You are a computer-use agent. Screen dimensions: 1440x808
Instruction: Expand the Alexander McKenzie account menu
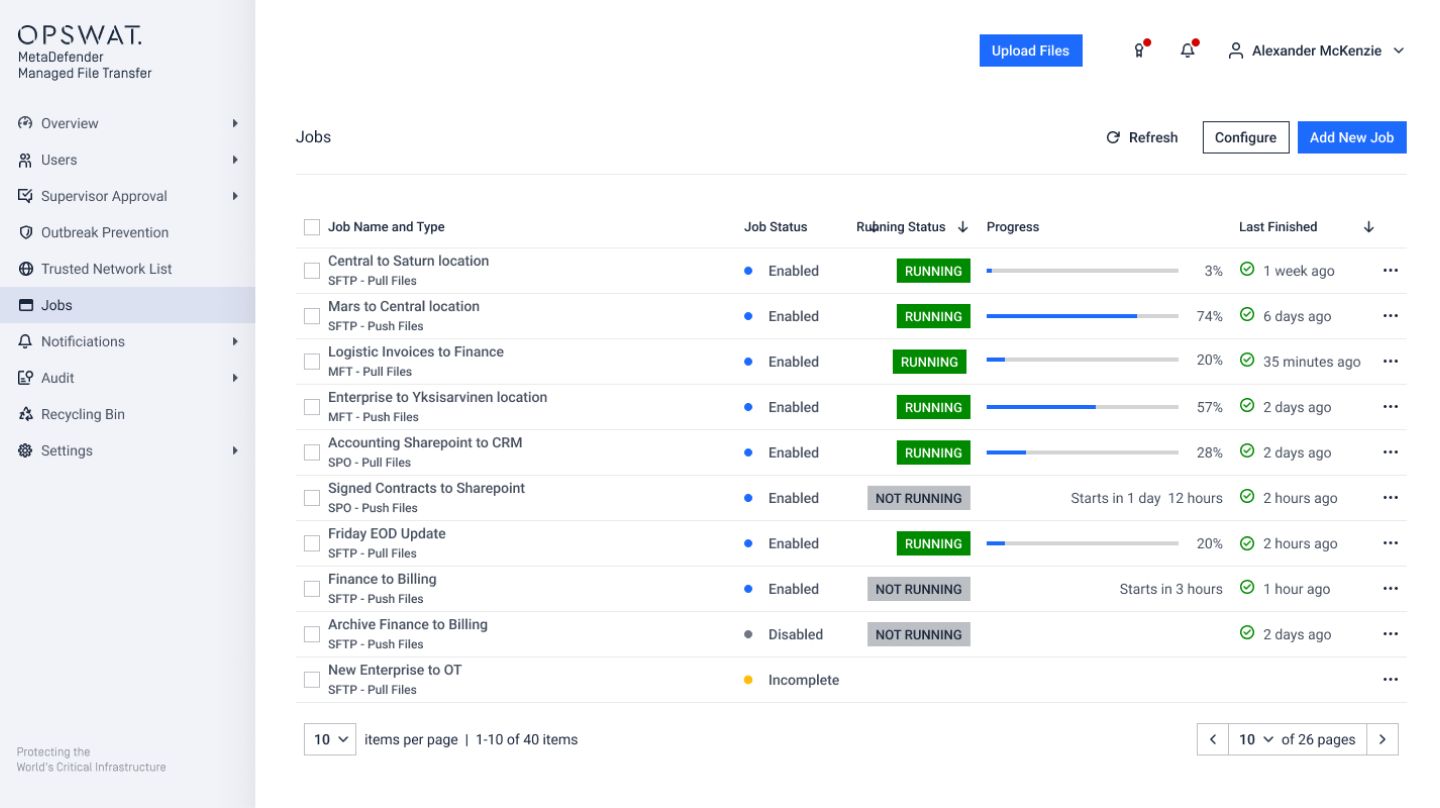pyautogui.click(x=1315, y=50)
